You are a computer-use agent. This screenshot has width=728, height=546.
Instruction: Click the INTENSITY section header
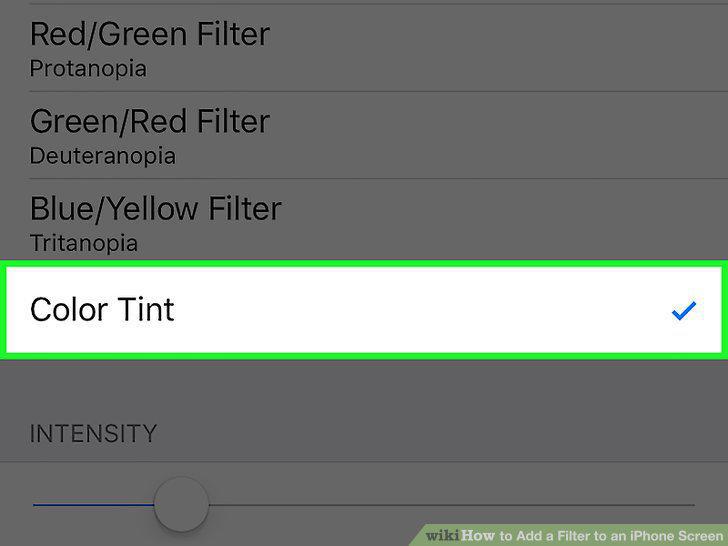coord(93,434)
